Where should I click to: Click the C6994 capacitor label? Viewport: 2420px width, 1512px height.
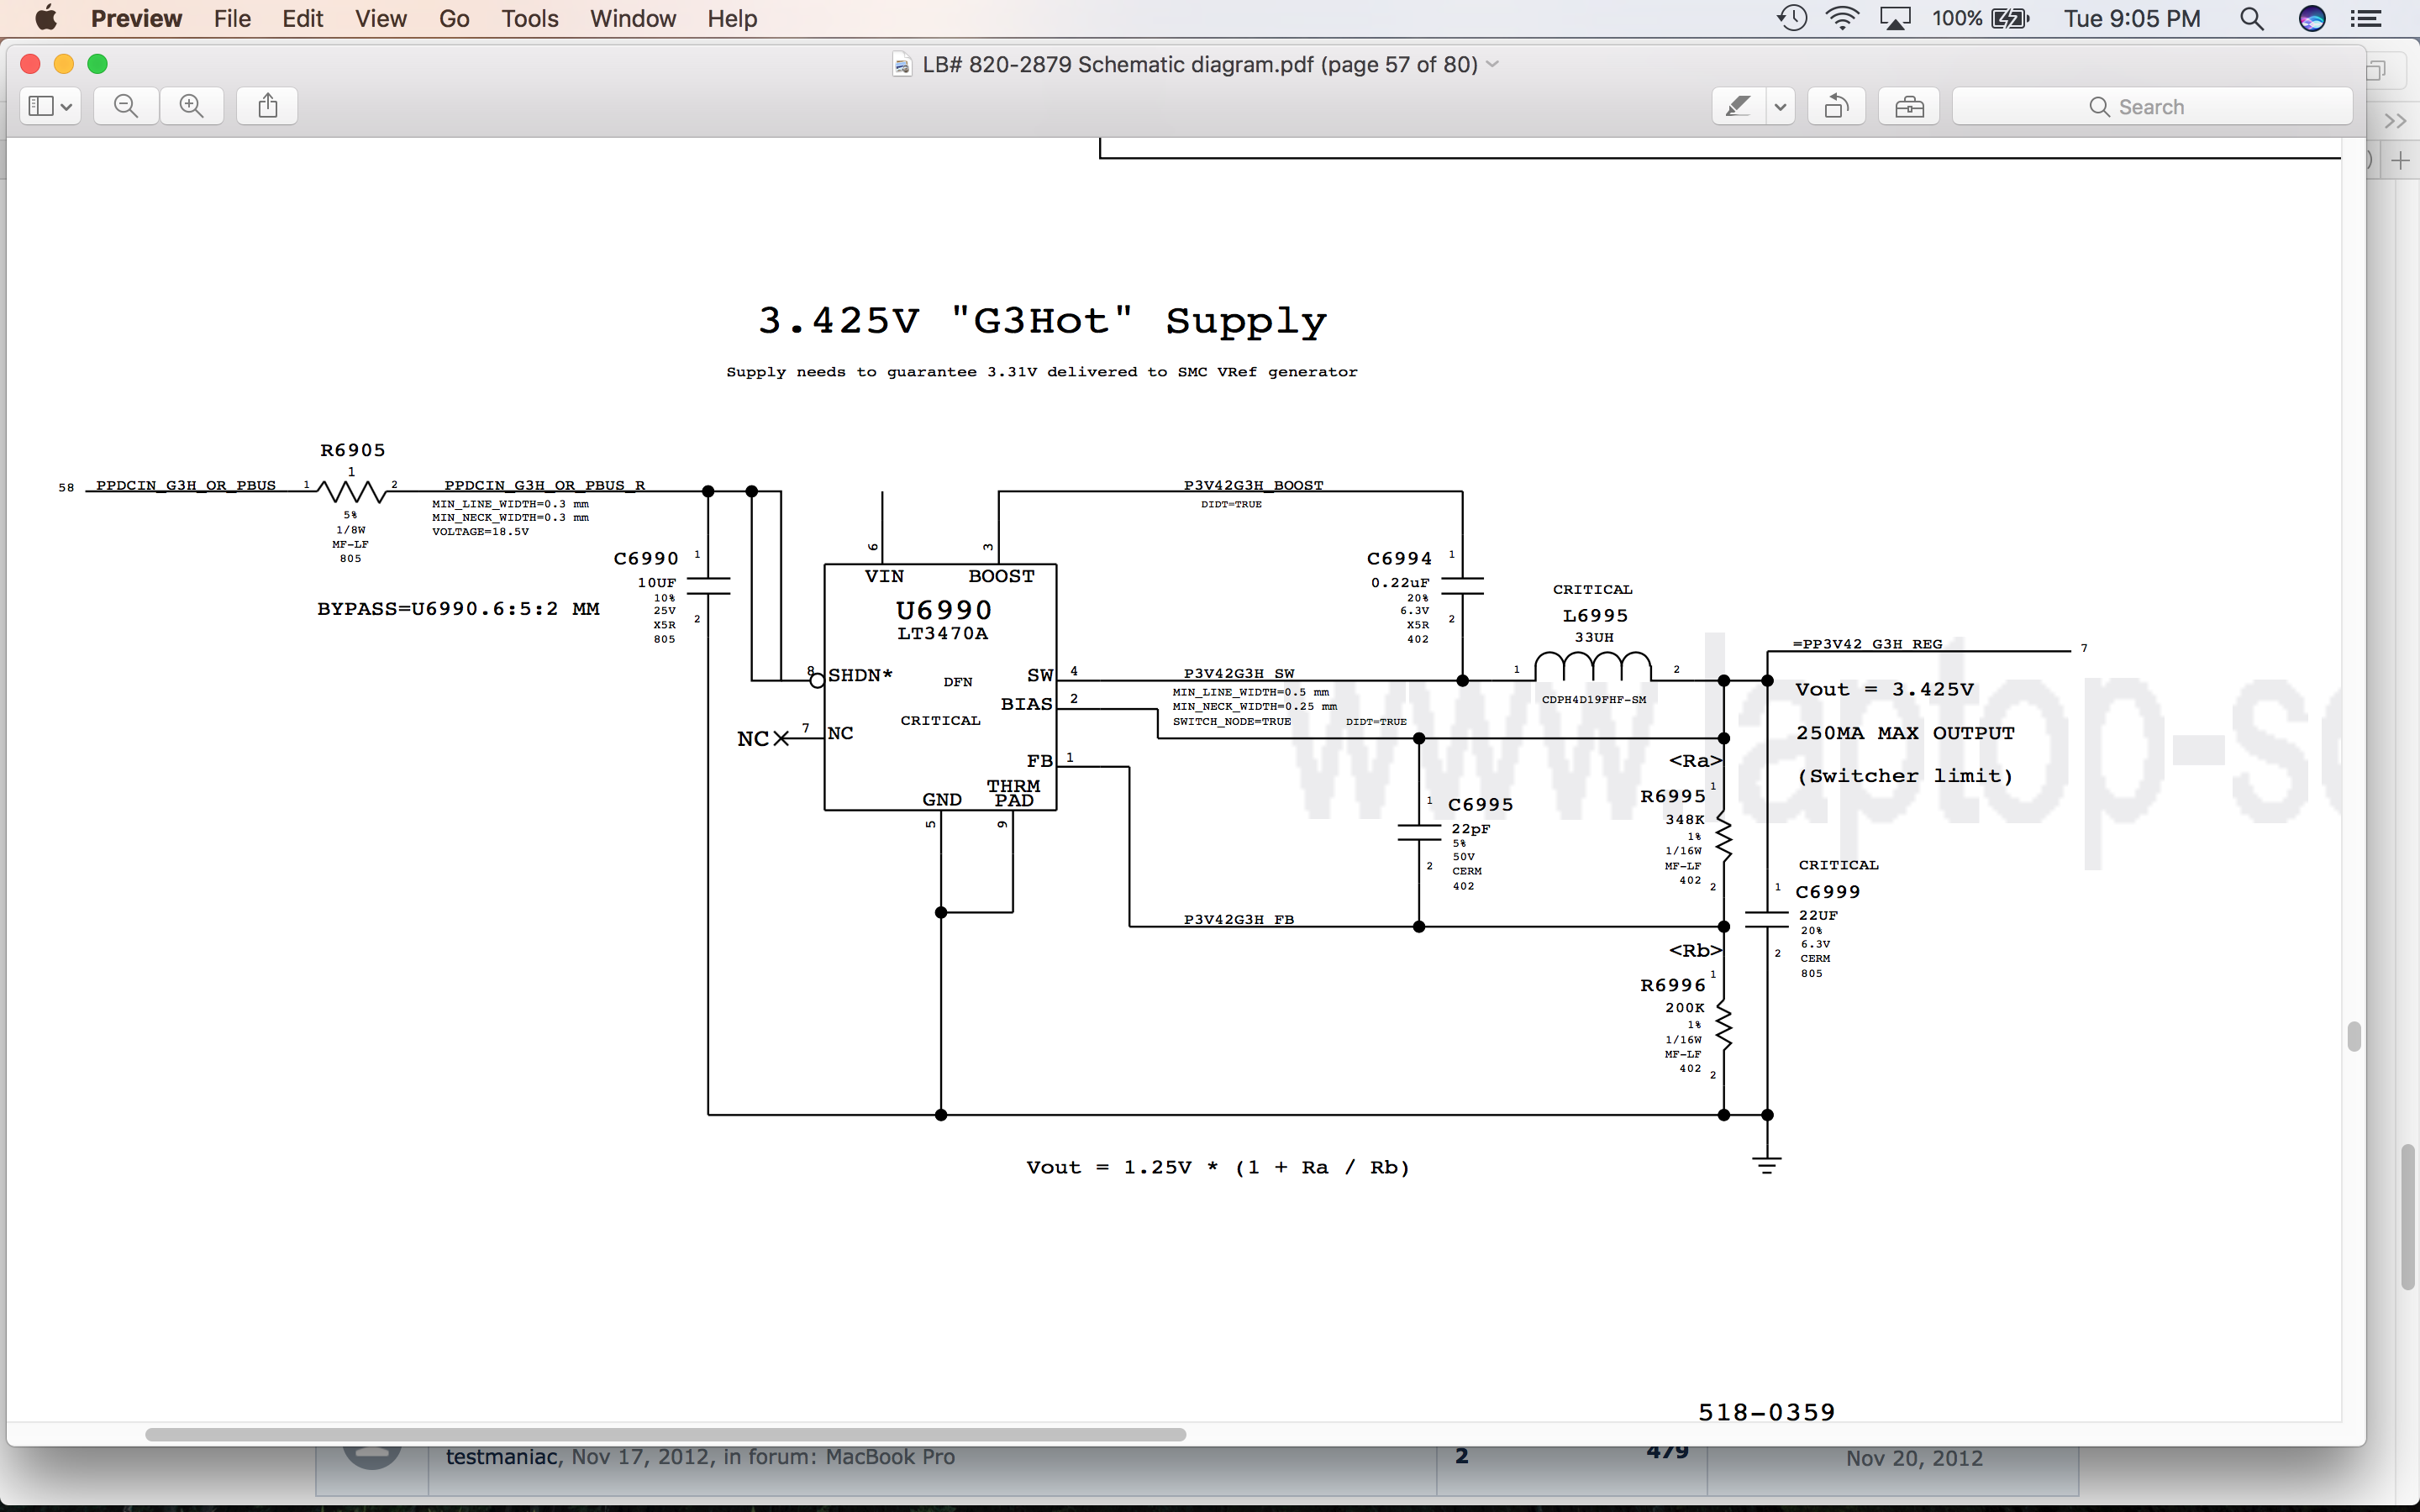click(x=1399, y=558)
